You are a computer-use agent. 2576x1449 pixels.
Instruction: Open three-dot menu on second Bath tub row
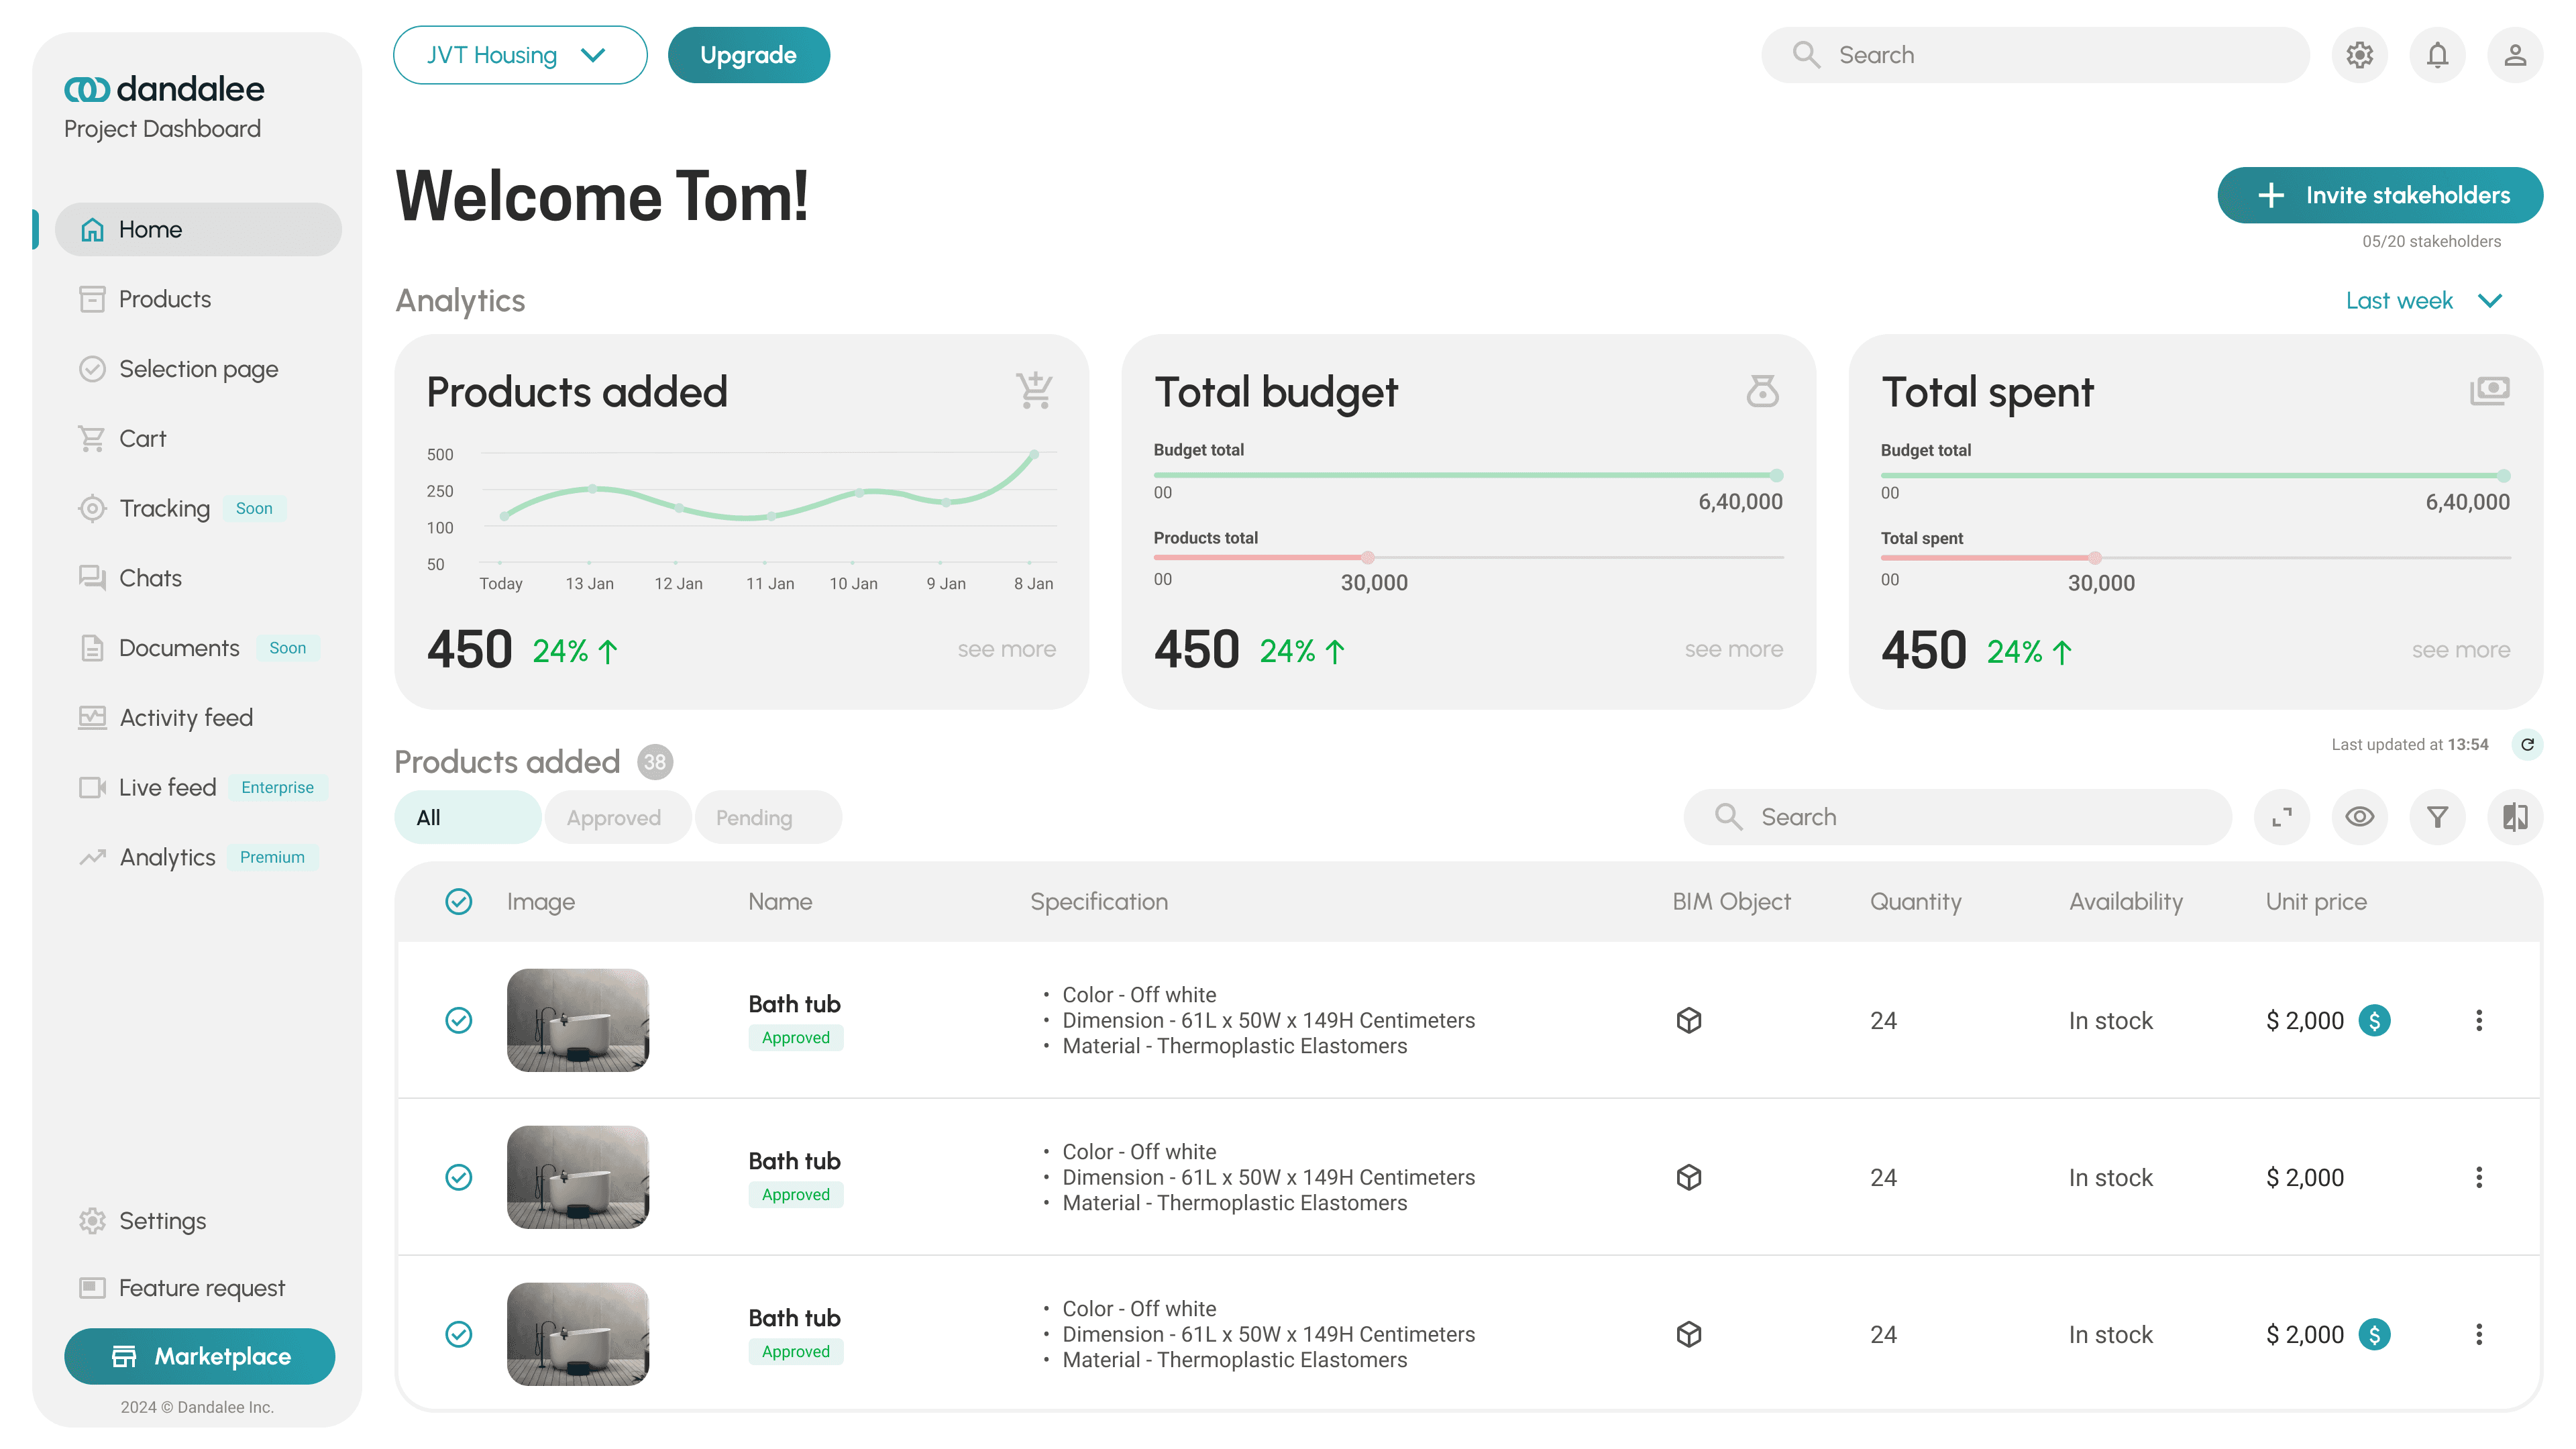point(2478,1177)
